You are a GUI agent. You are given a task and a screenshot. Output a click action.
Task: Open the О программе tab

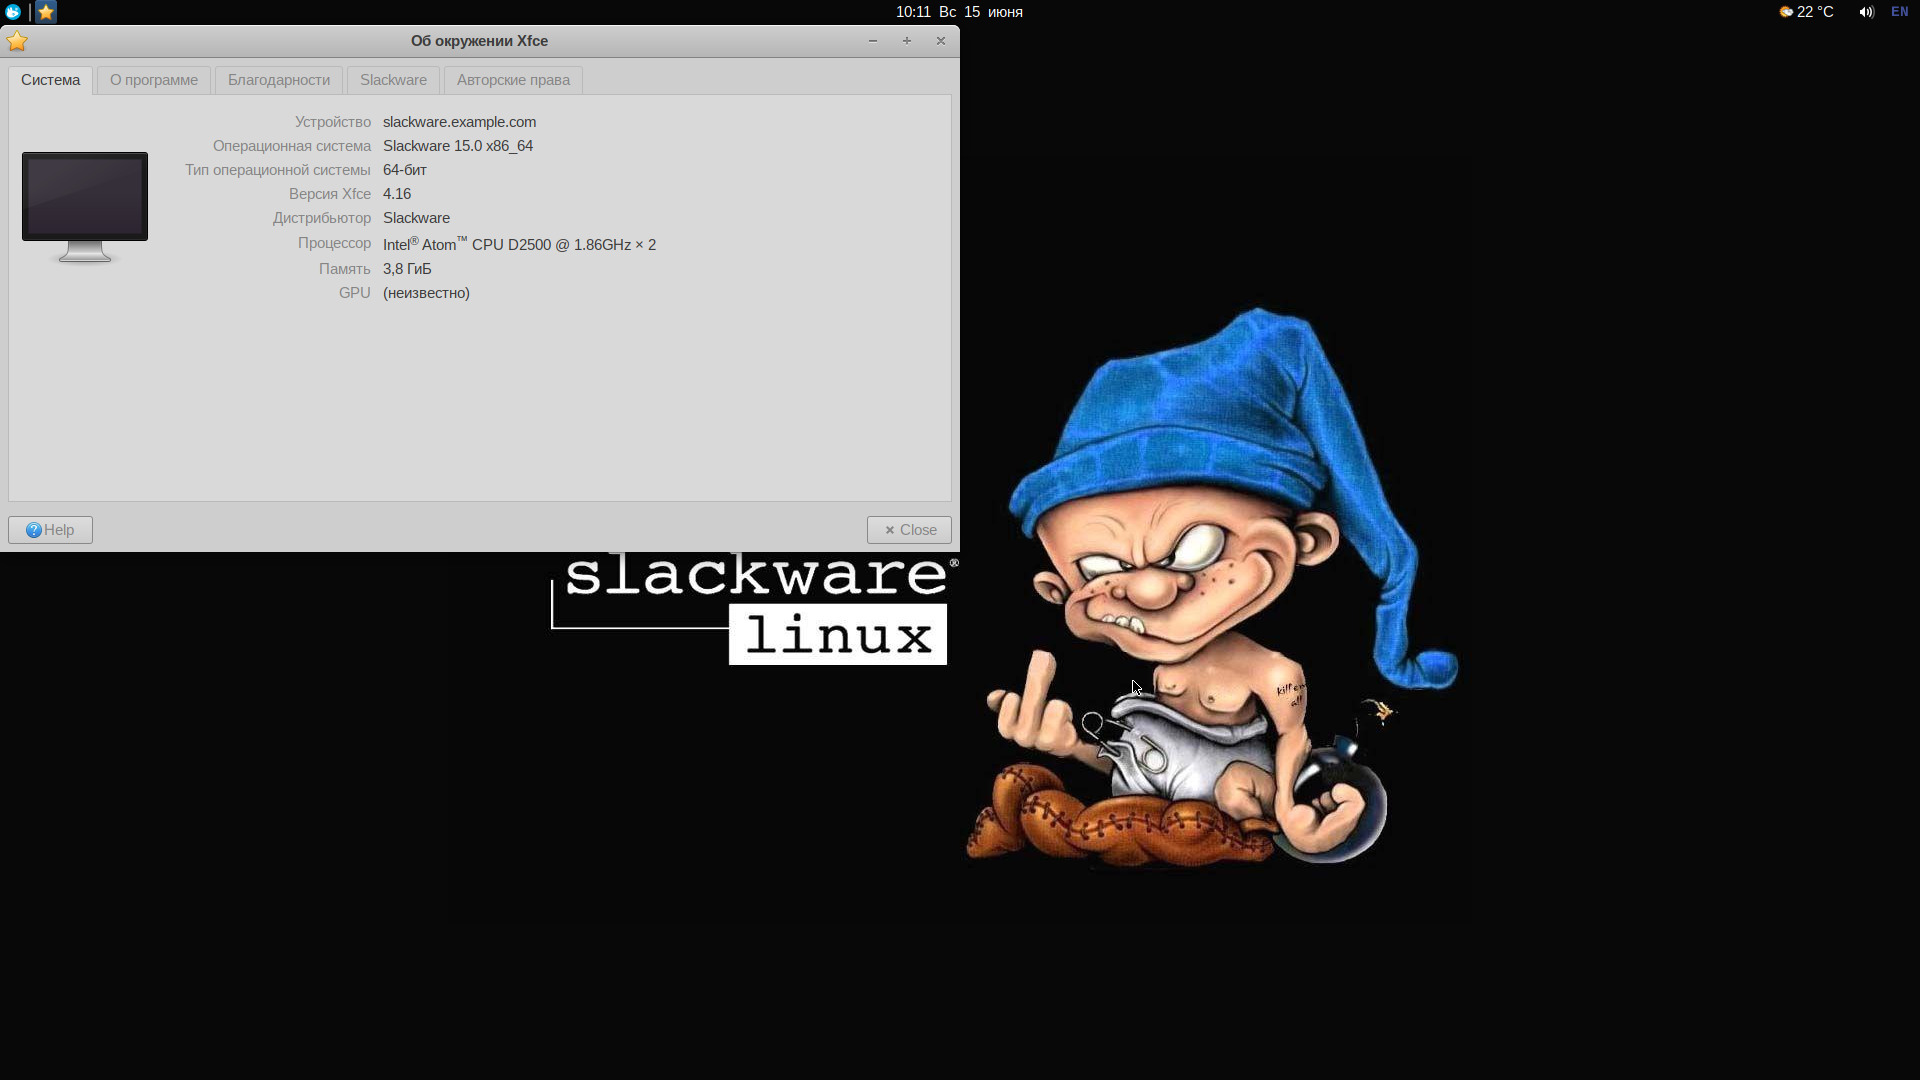[x=154, y=80]
